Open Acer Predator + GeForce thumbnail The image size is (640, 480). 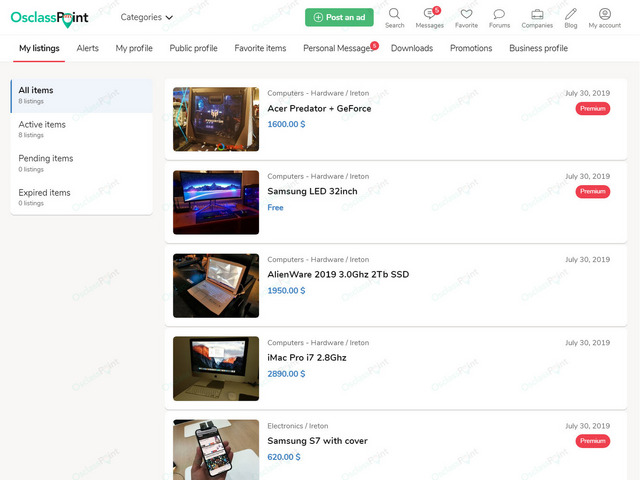point(216,119)
